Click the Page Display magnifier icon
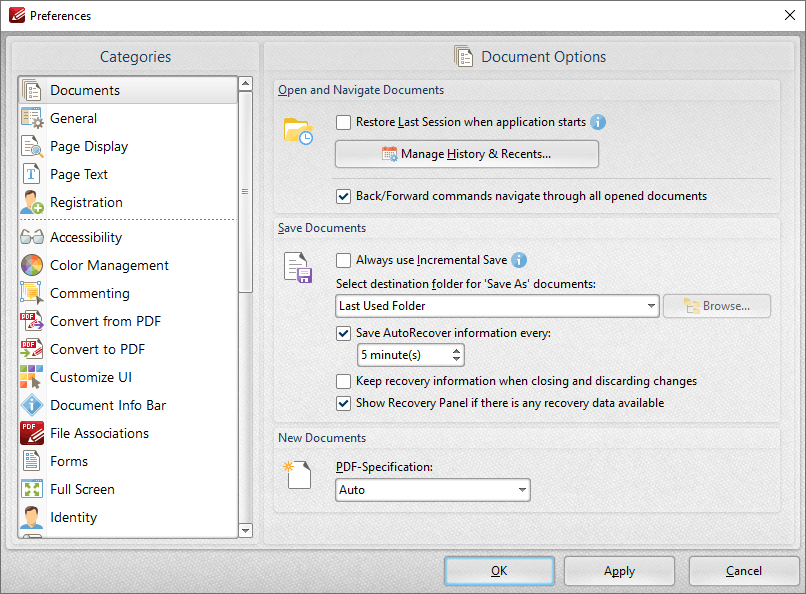Viewport: 806px width, 594px height. [32, 146]
